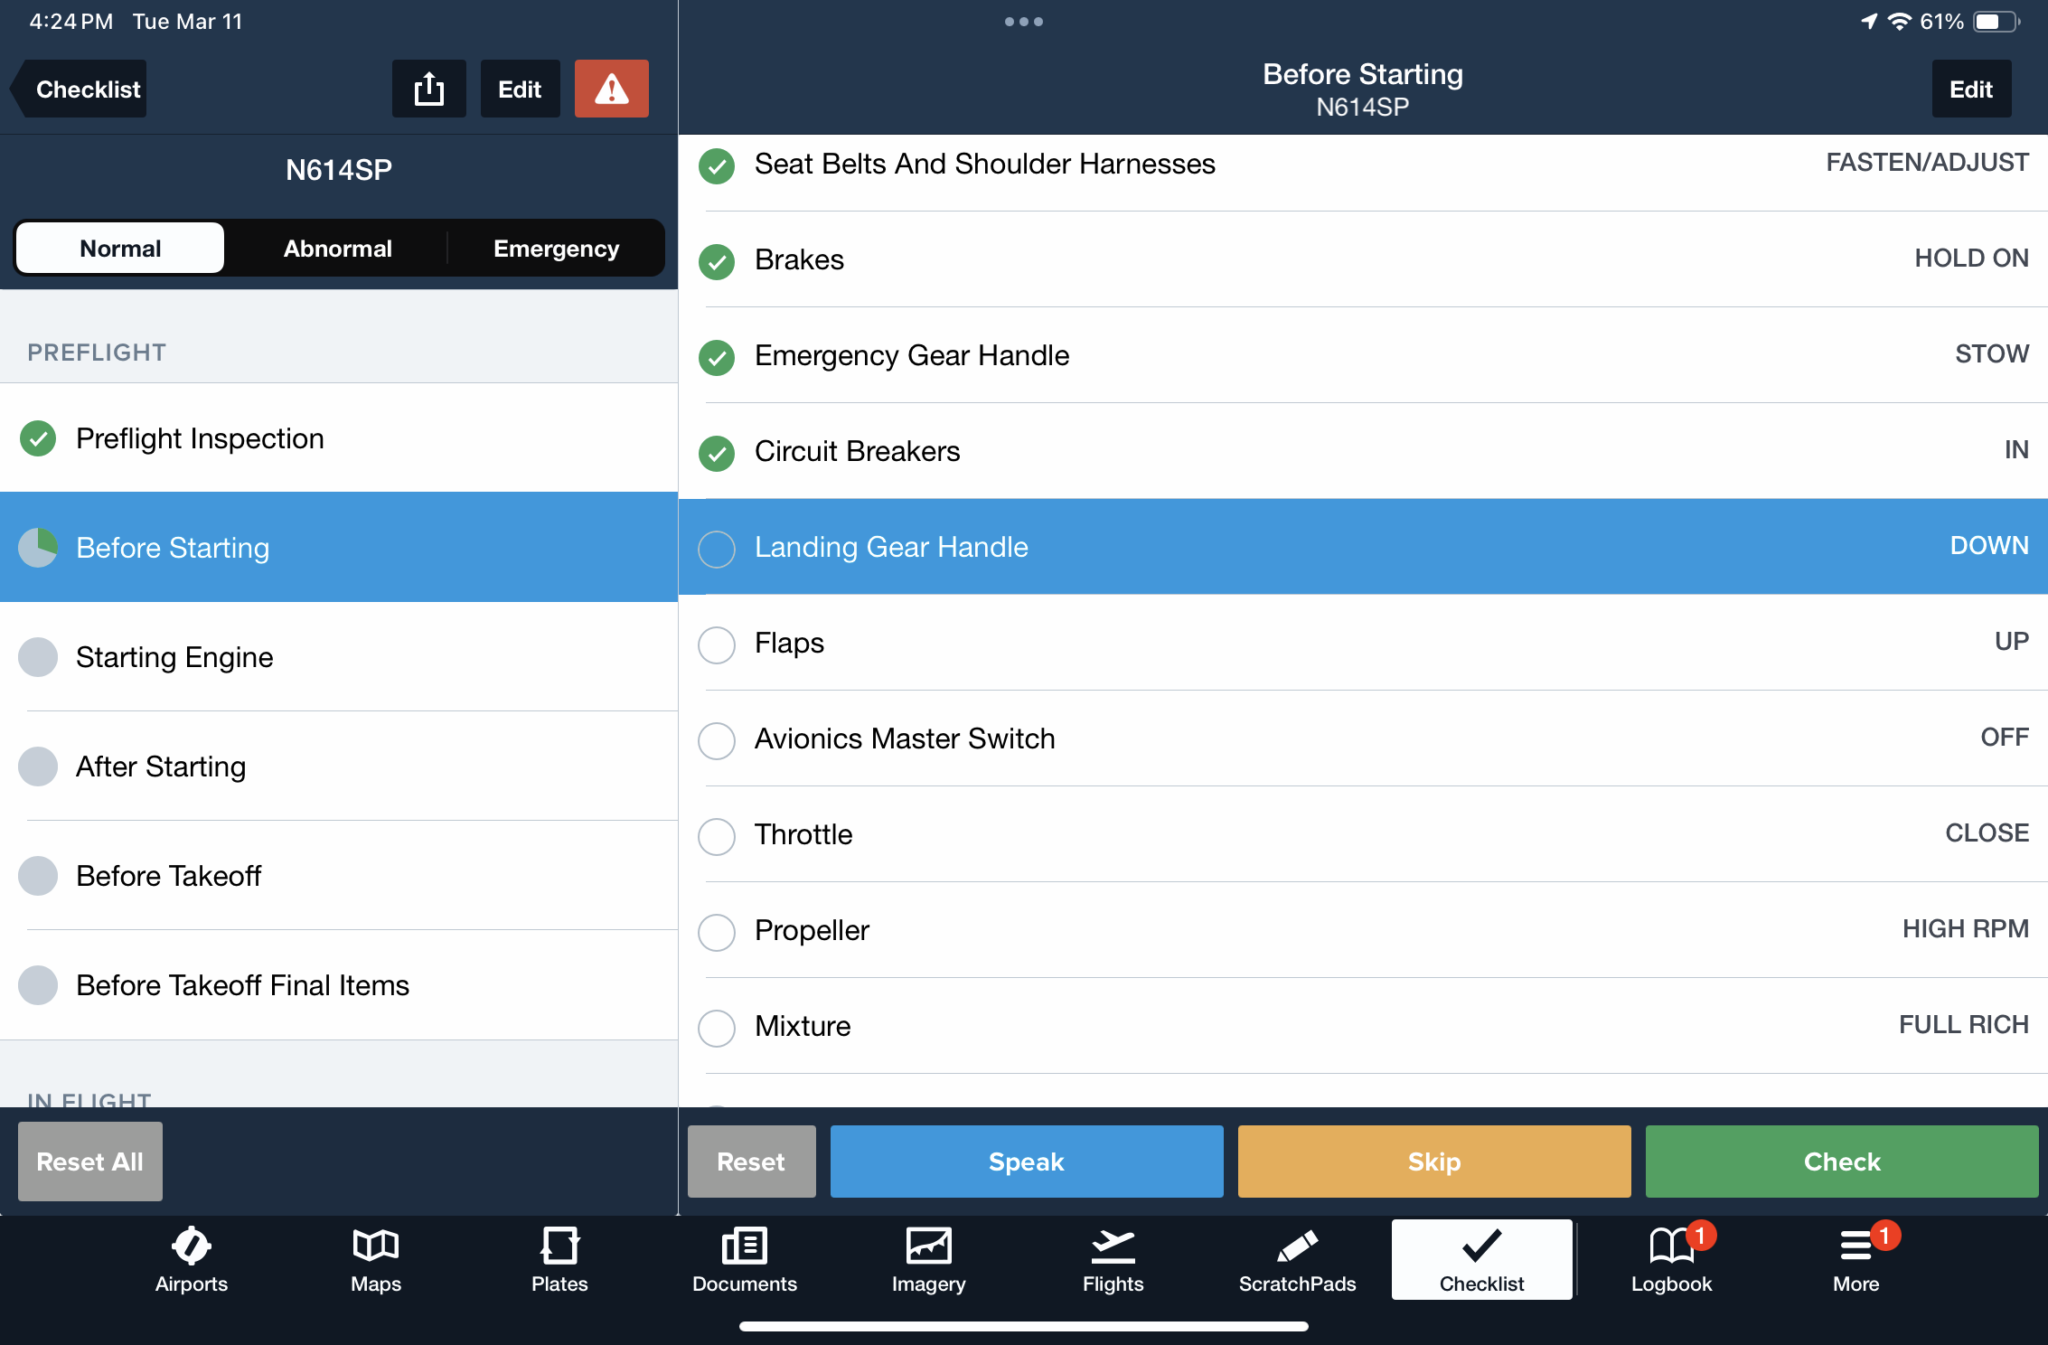This screenshot has width=2048, height=1345.
Task: Tap the share/export icon
Action: [429, 89]
